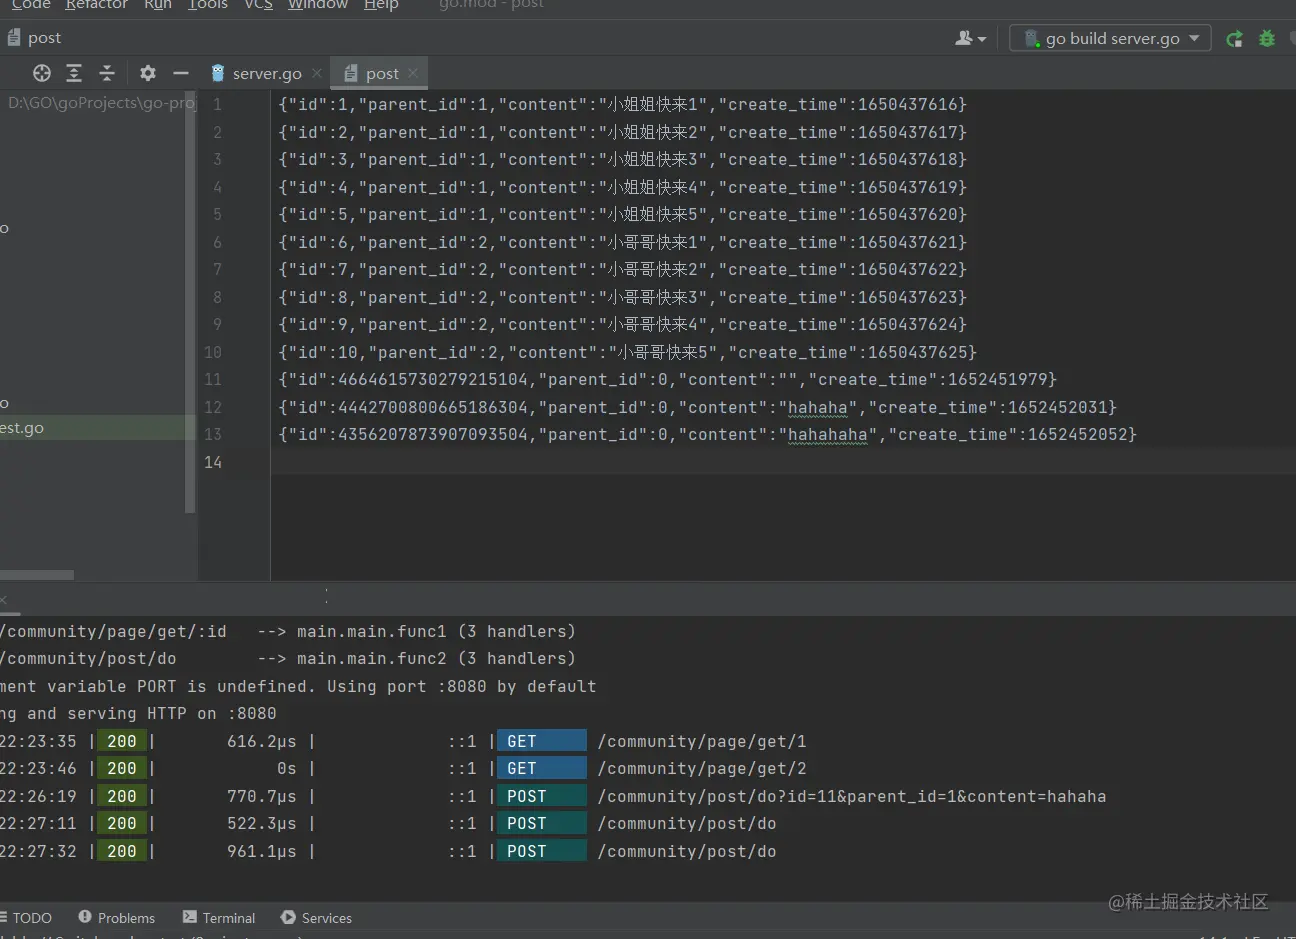
Task: Open the Tools menu
Action: tap(208, 5)
